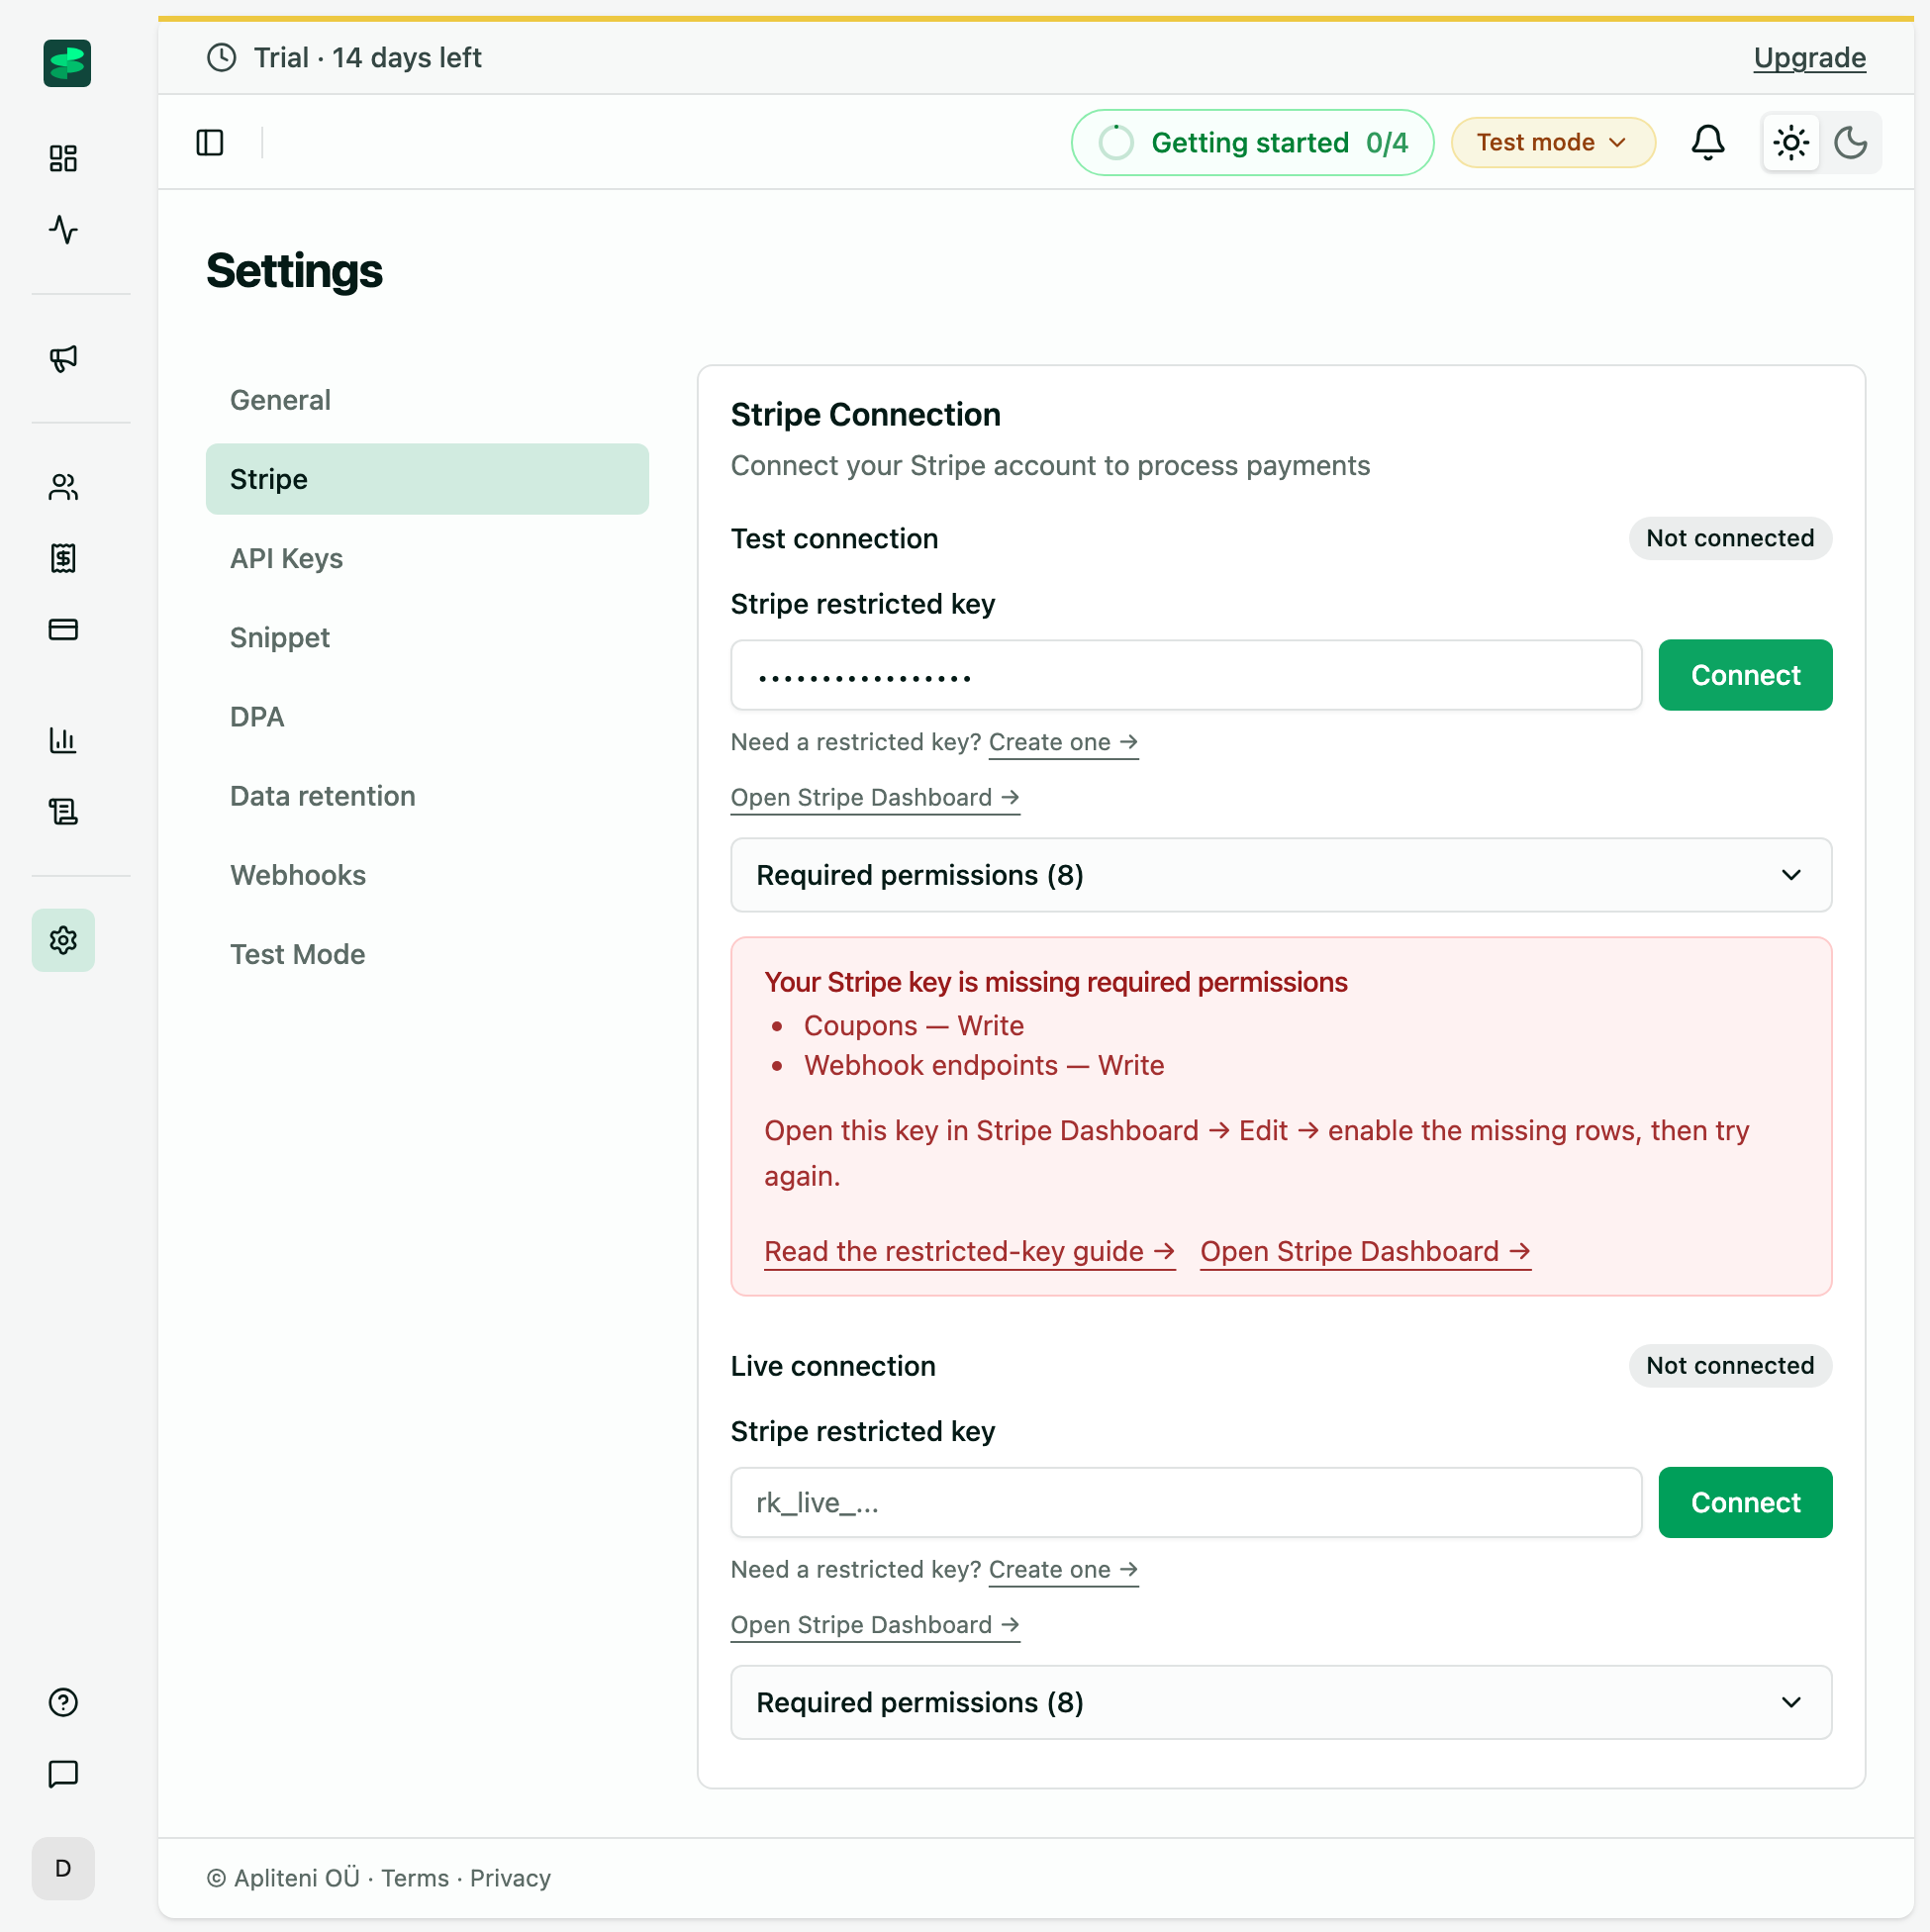Expand Required permissions (8) for live connection

pos(1281,1703)
